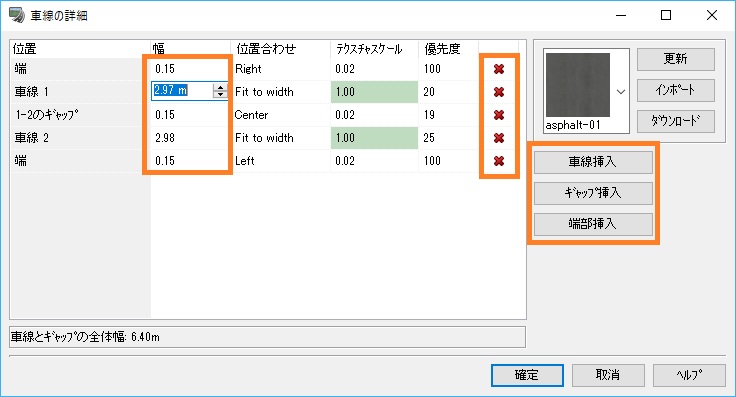Select the asphalt-01 texture thumbnail

click(x=578, y=85)
